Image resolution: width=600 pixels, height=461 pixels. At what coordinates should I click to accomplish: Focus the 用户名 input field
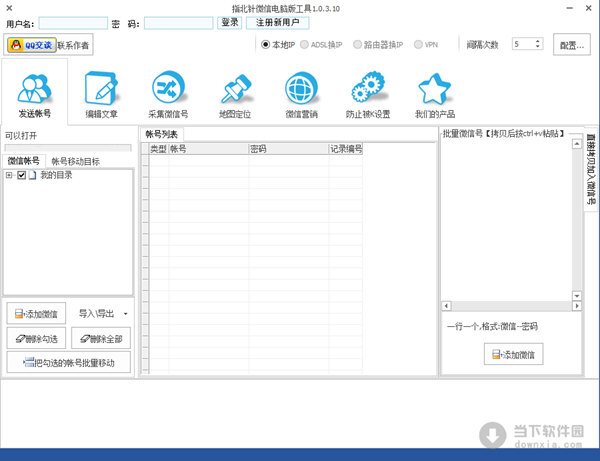point(73,23)
